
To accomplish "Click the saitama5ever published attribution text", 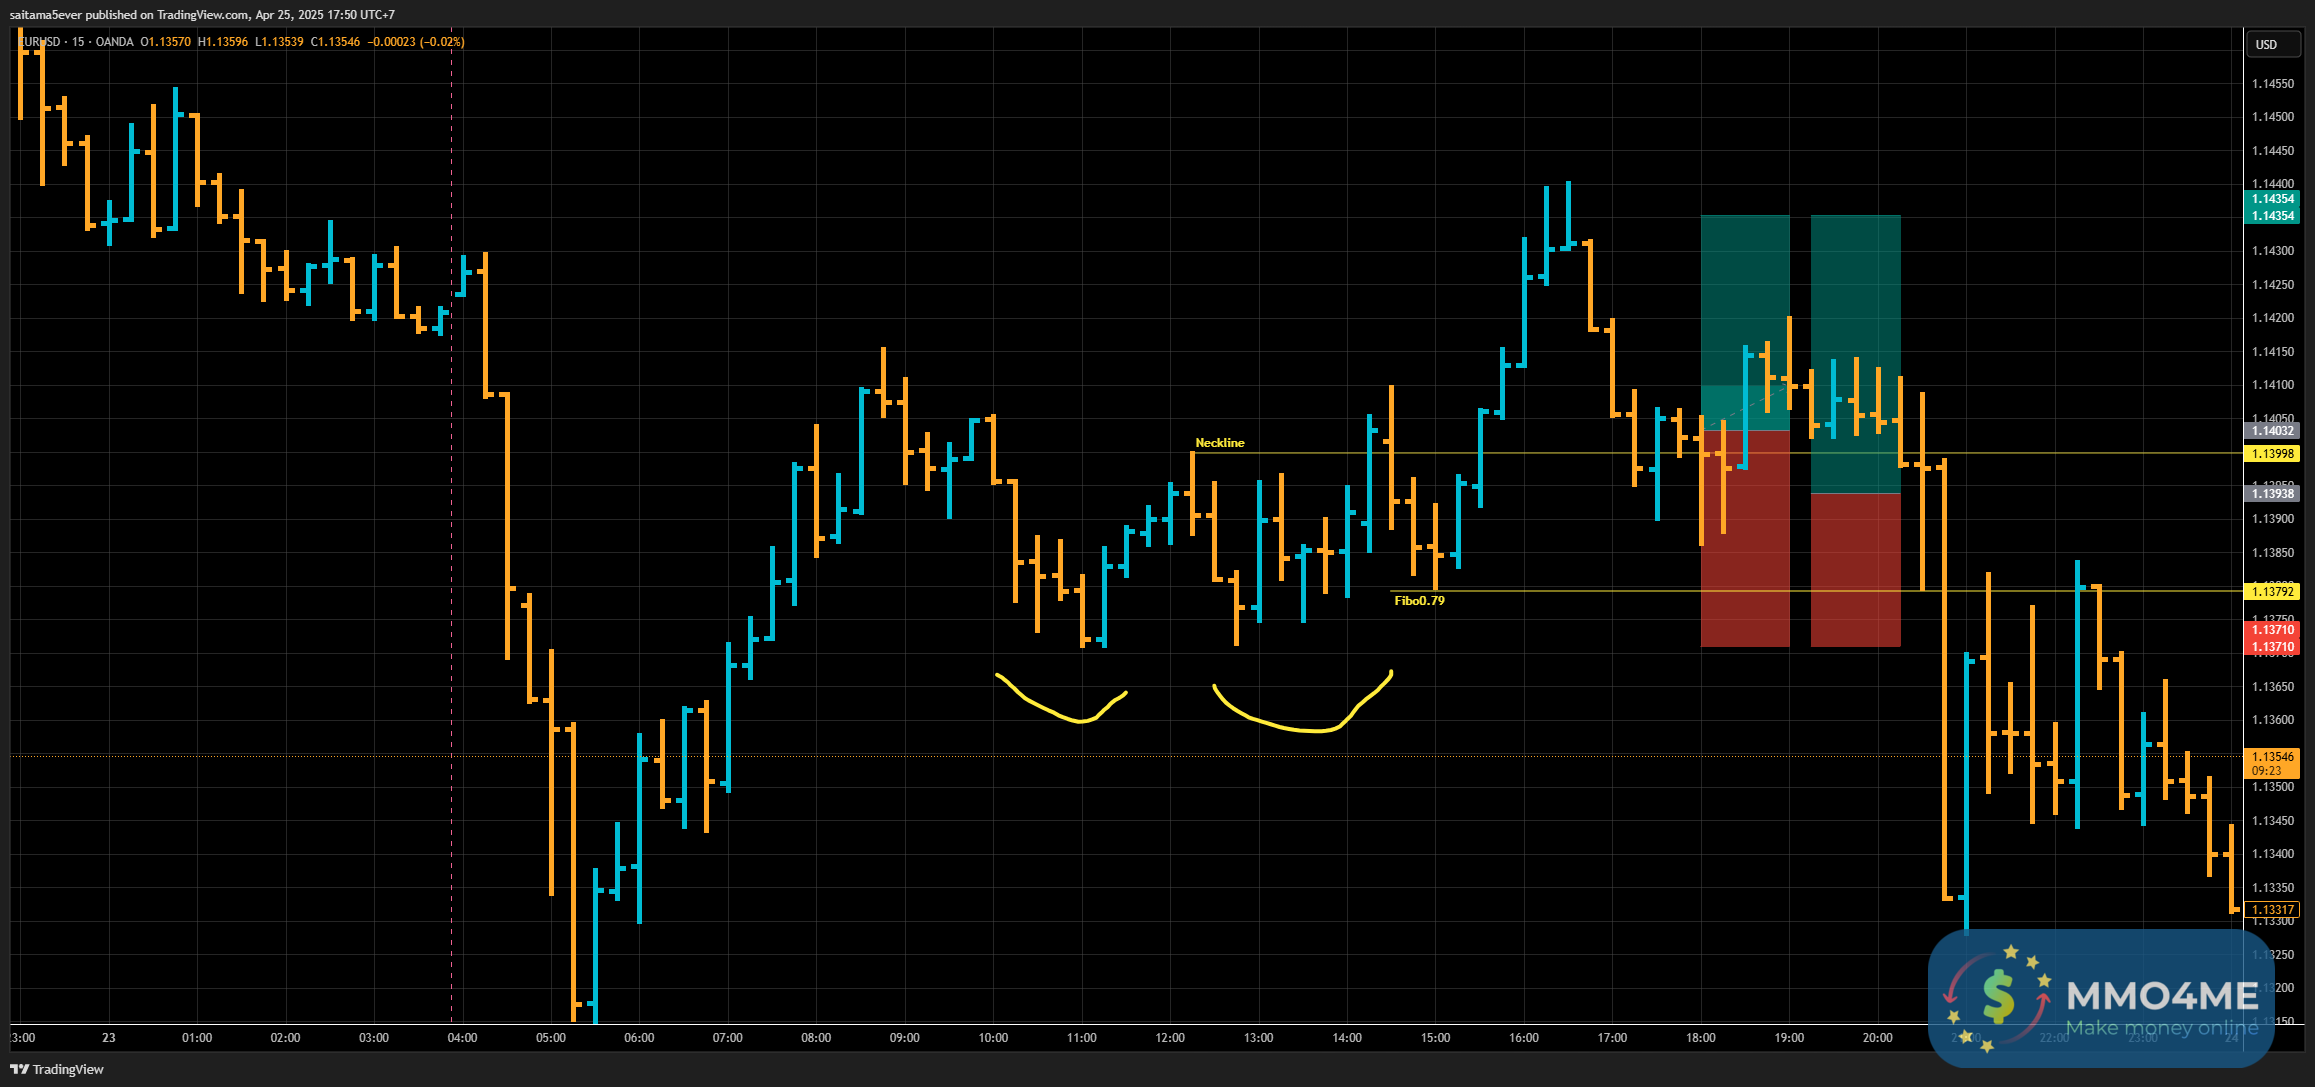I will tap(200, 15).
